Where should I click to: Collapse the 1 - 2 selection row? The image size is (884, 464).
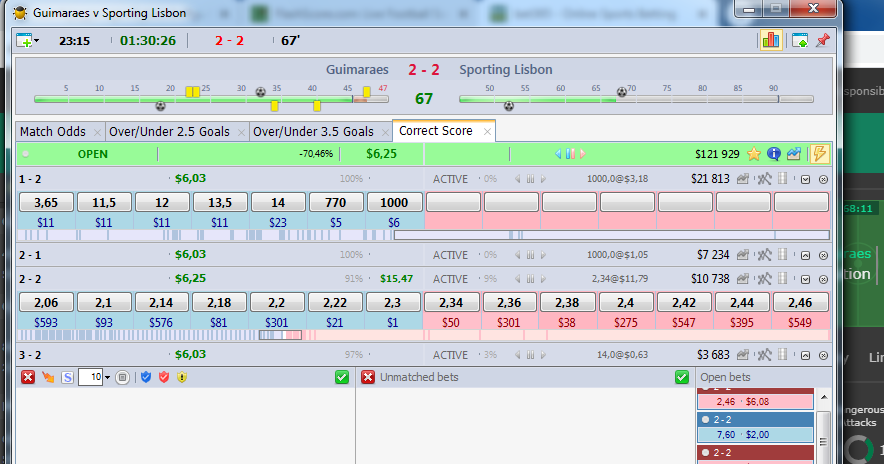(805, 179)
